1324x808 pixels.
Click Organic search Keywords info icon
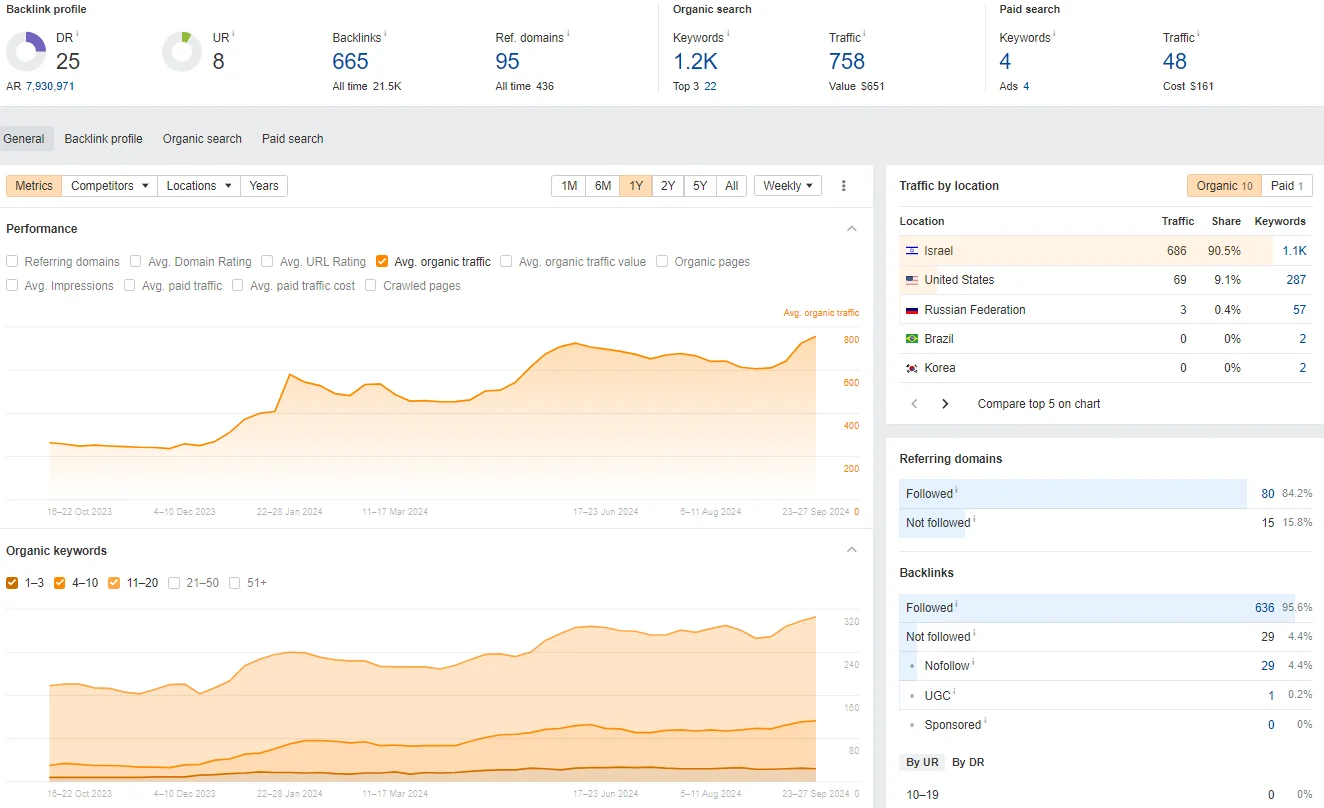(x=728, y=34)
